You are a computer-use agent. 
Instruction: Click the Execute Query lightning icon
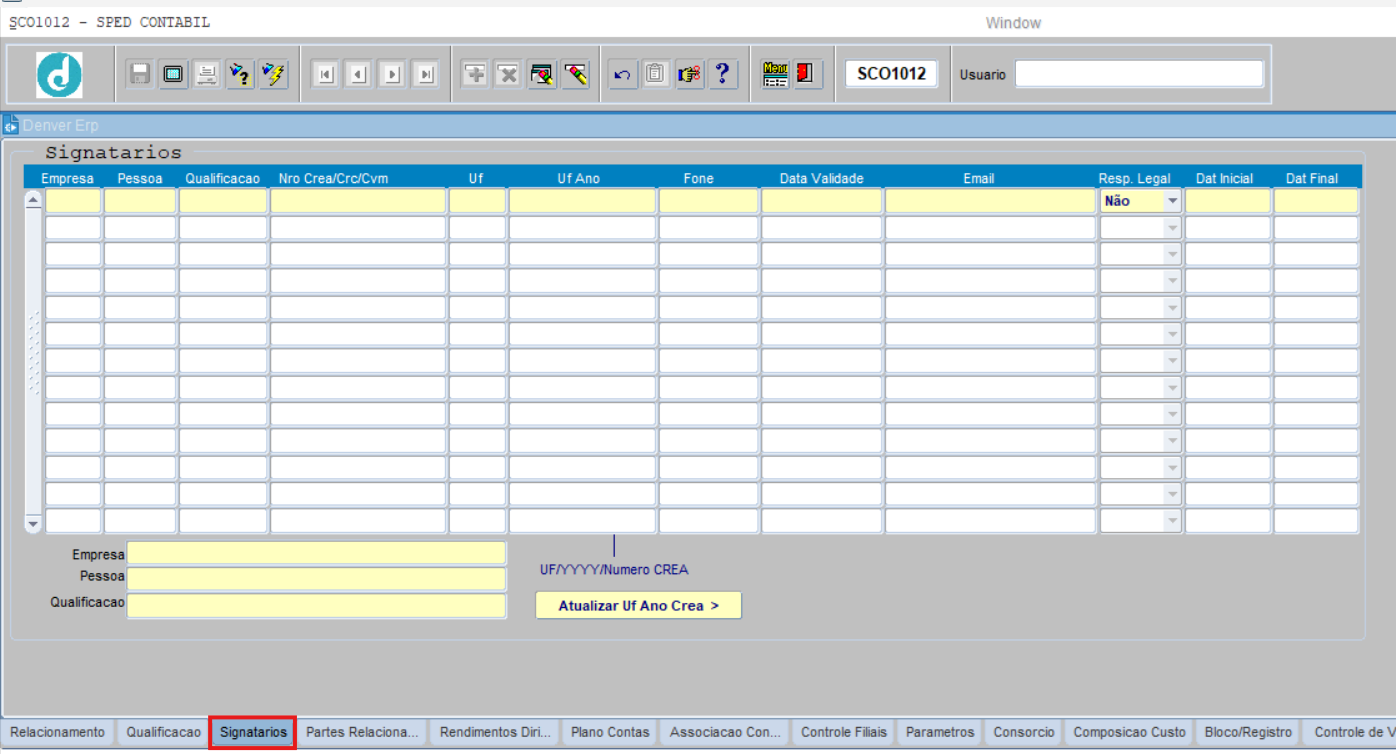click(273, 74)
